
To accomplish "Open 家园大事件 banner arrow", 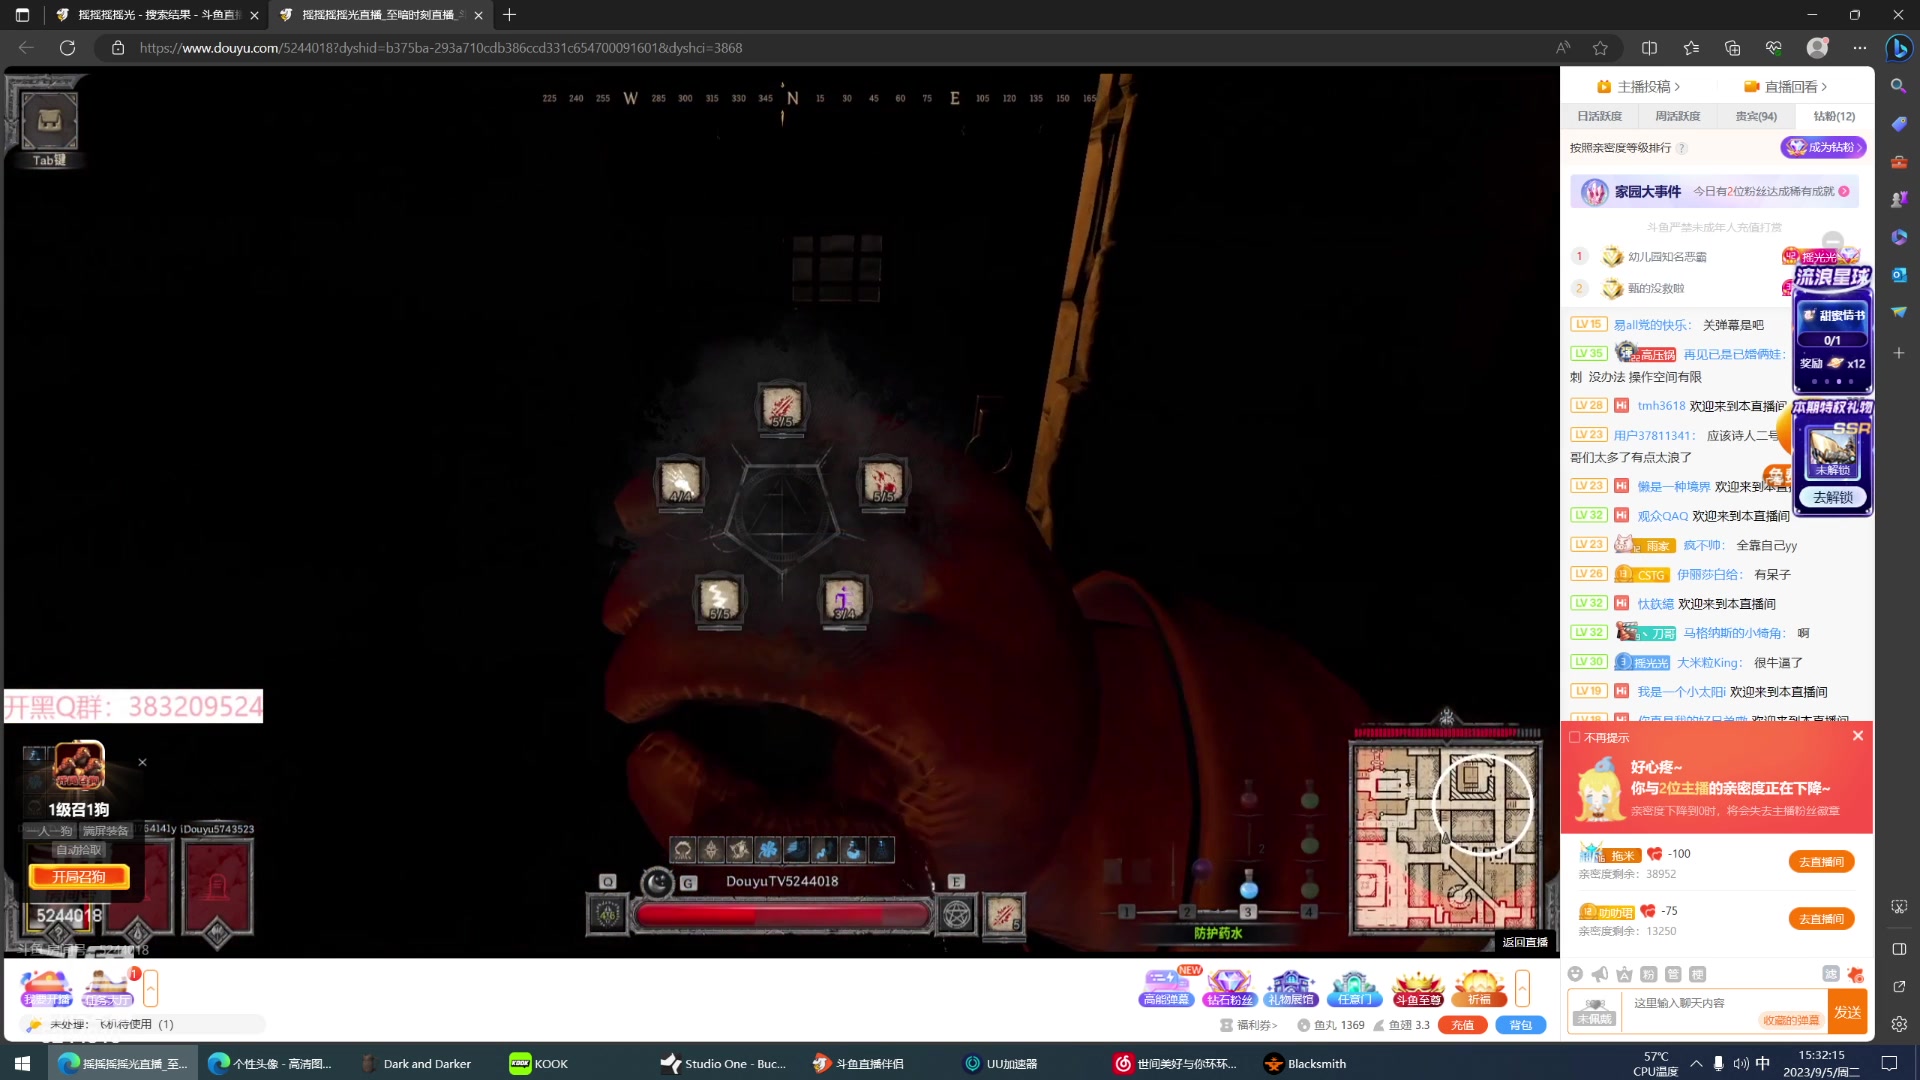I will click(x=1843, y=191).
